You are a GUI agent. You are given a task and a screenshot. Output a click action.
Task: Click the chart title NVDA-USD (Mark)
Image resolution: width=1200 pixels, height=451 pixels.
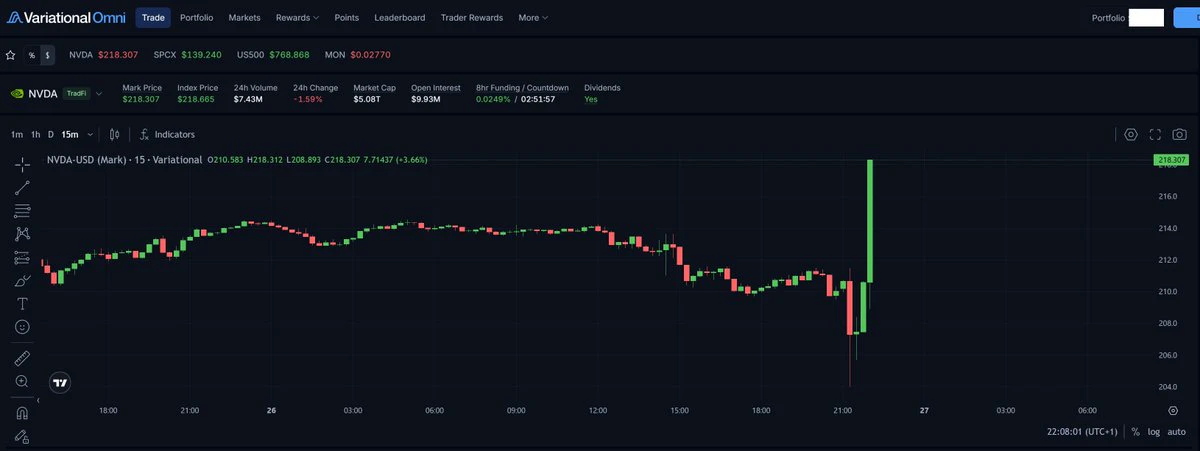tap(89, 160)
